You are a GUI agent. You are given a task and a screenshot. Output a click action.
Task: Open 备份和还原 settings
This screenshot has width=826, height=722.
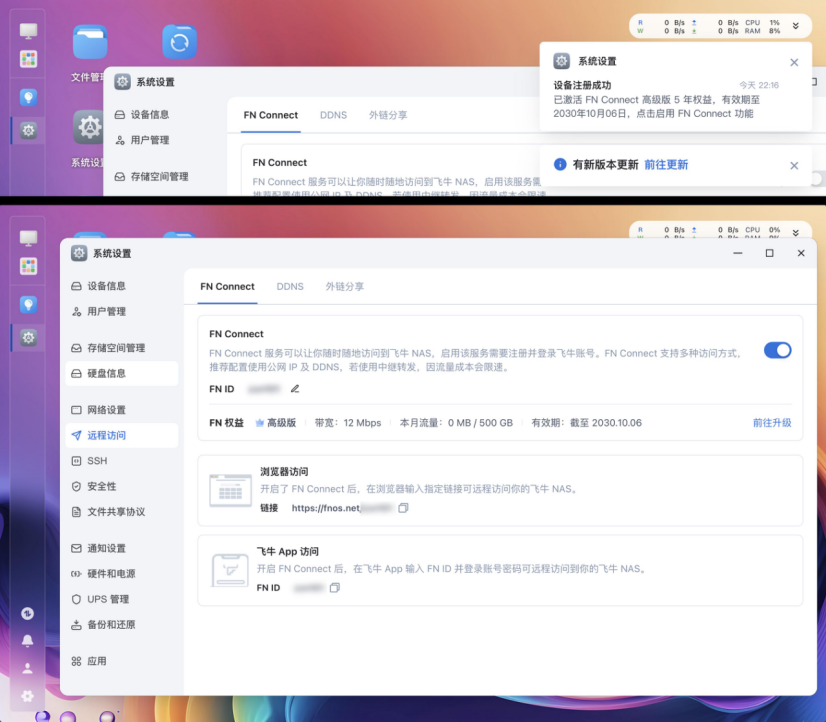click(x=122, y=625)
